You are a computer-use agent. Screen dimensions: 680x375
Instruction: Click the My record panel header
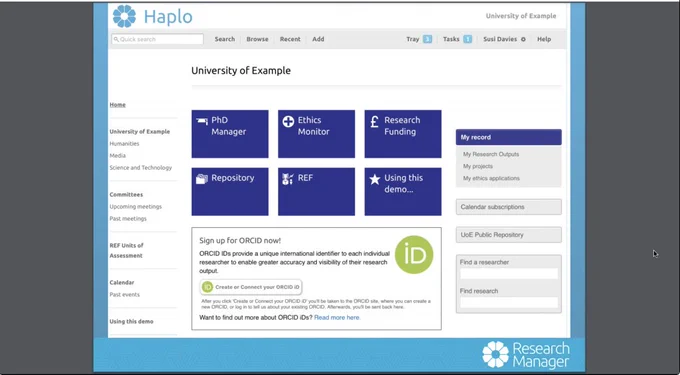coord(509,137)
